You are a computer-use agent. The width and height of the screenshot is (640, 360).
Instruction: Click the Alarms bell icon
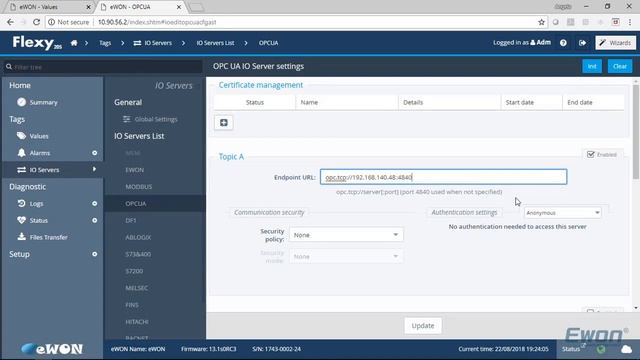tap(22, 152)
